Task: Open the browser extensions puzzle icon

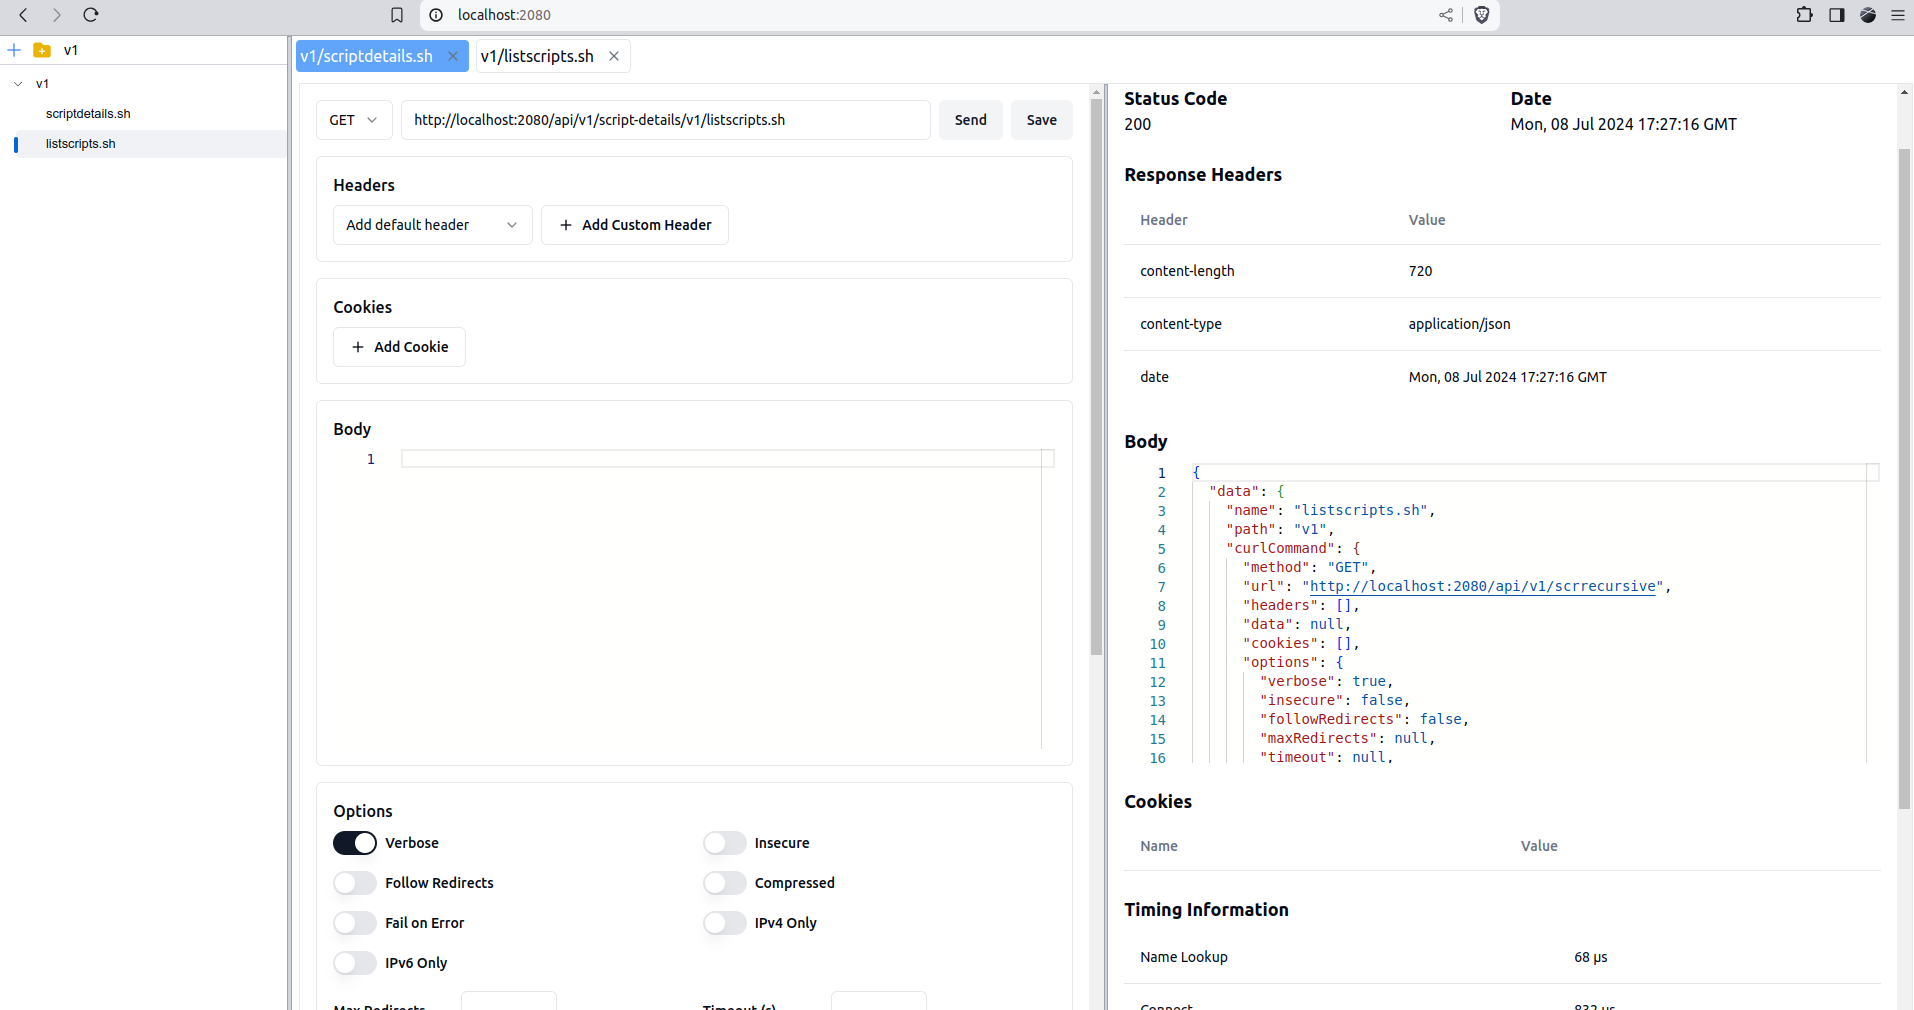Action: tap(1804, 15)
